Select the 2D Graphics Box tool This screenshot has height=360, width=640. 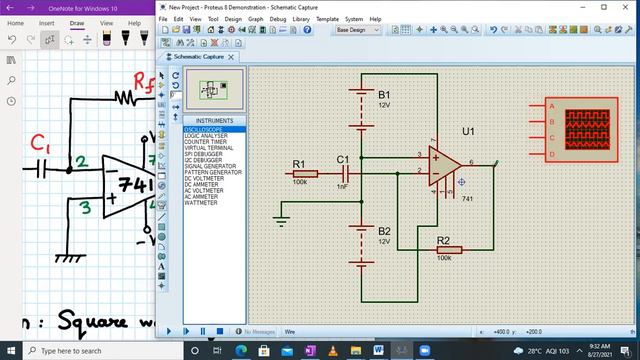pyautogui.click(x=162, y=227)
